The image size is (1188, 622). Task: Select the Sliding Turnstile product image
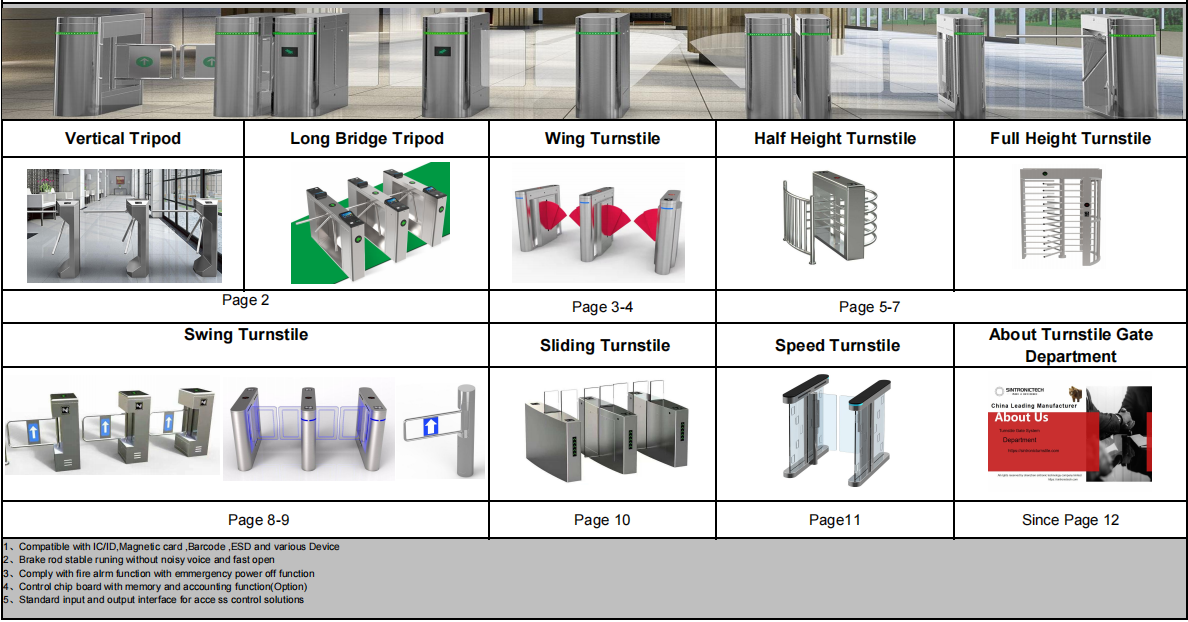602,433
